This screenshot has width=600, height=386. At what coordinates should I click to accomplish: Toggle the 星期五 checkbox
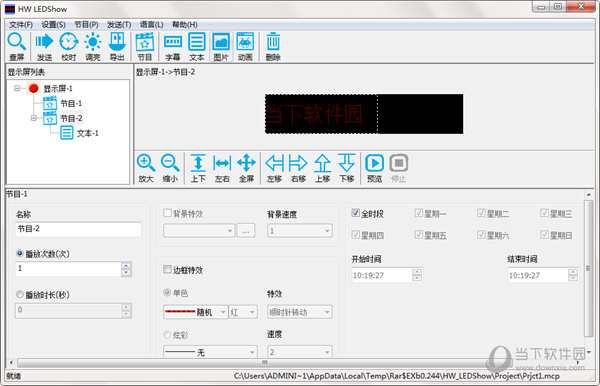(419, 235)
